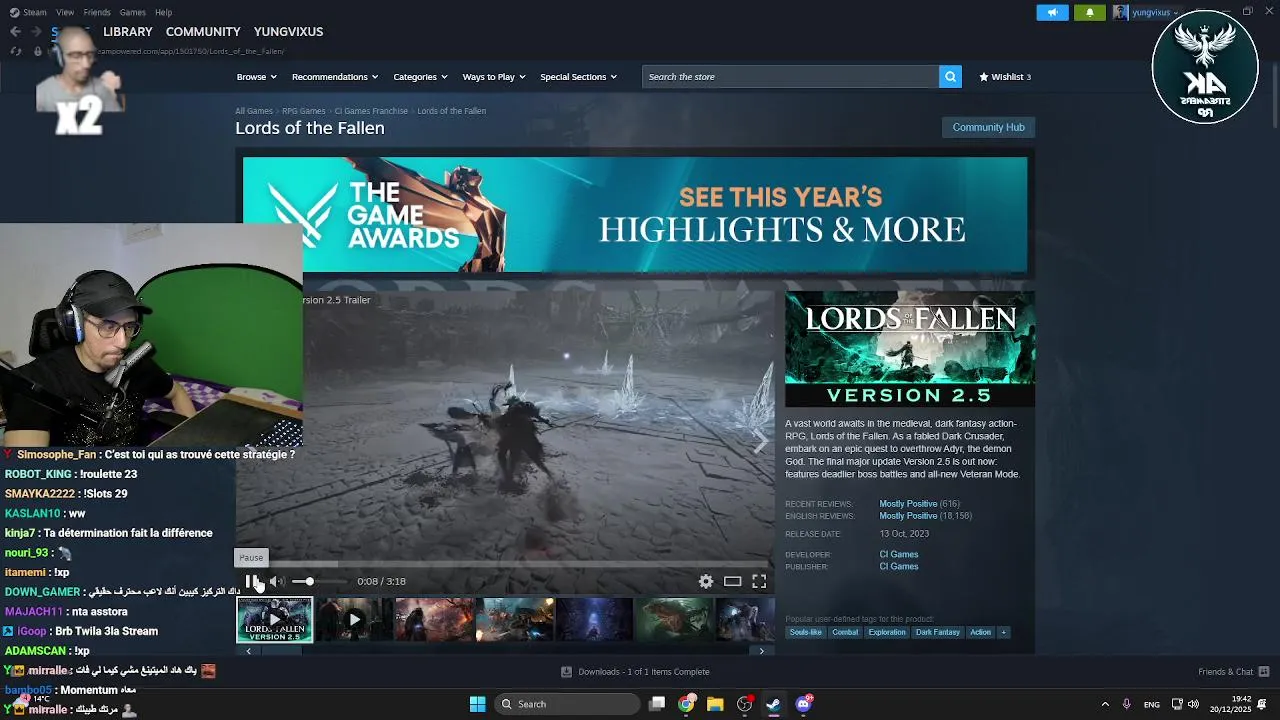Screen dimensions: 1280x720
Task: Open publisher CI Games link
Action: tap(899, 566)
